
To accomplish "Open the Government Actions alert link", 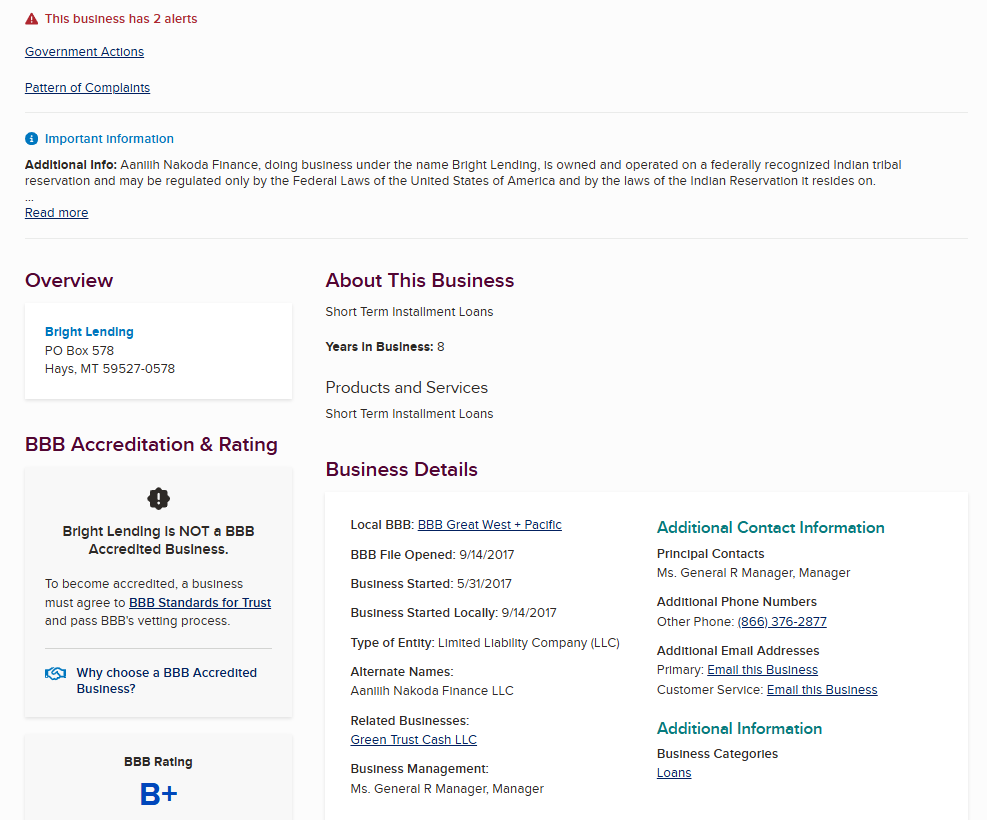I will click(x=84, y=52).
